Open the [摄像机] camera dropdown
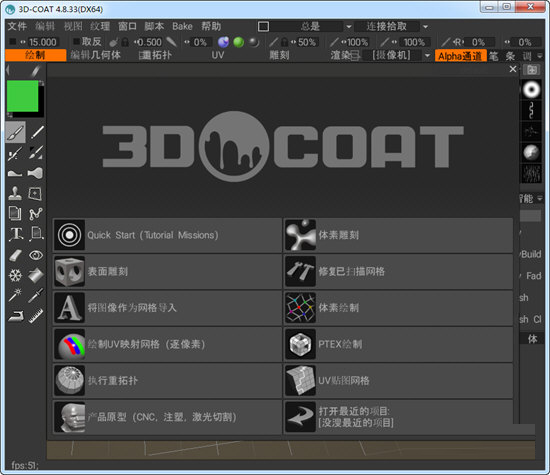 [427, 55]
